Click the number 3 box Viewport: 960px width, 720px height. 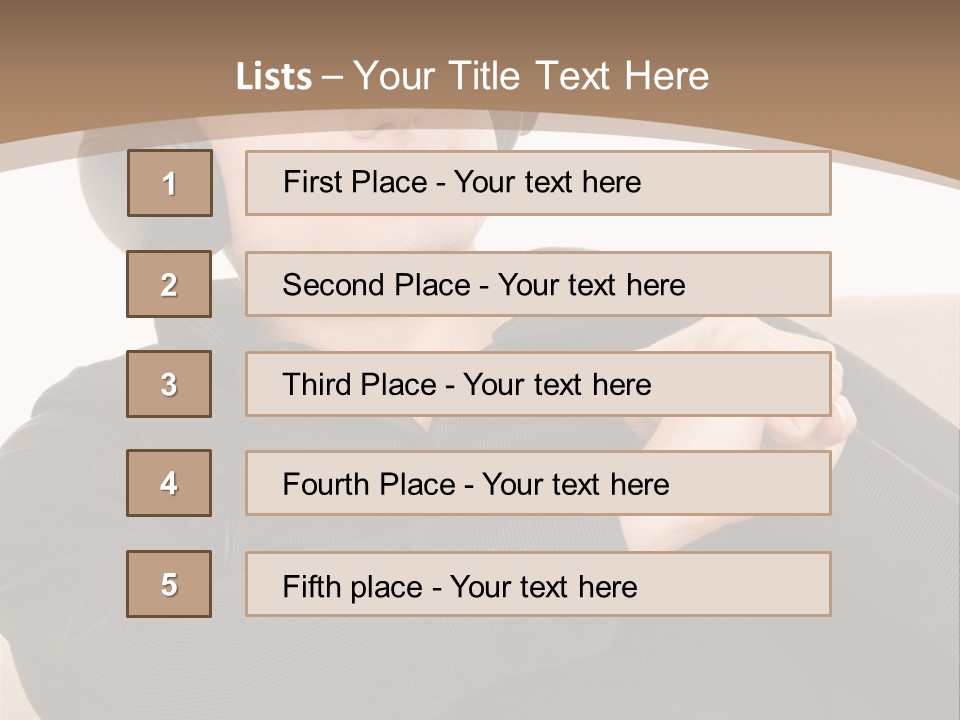coord(169,384)
